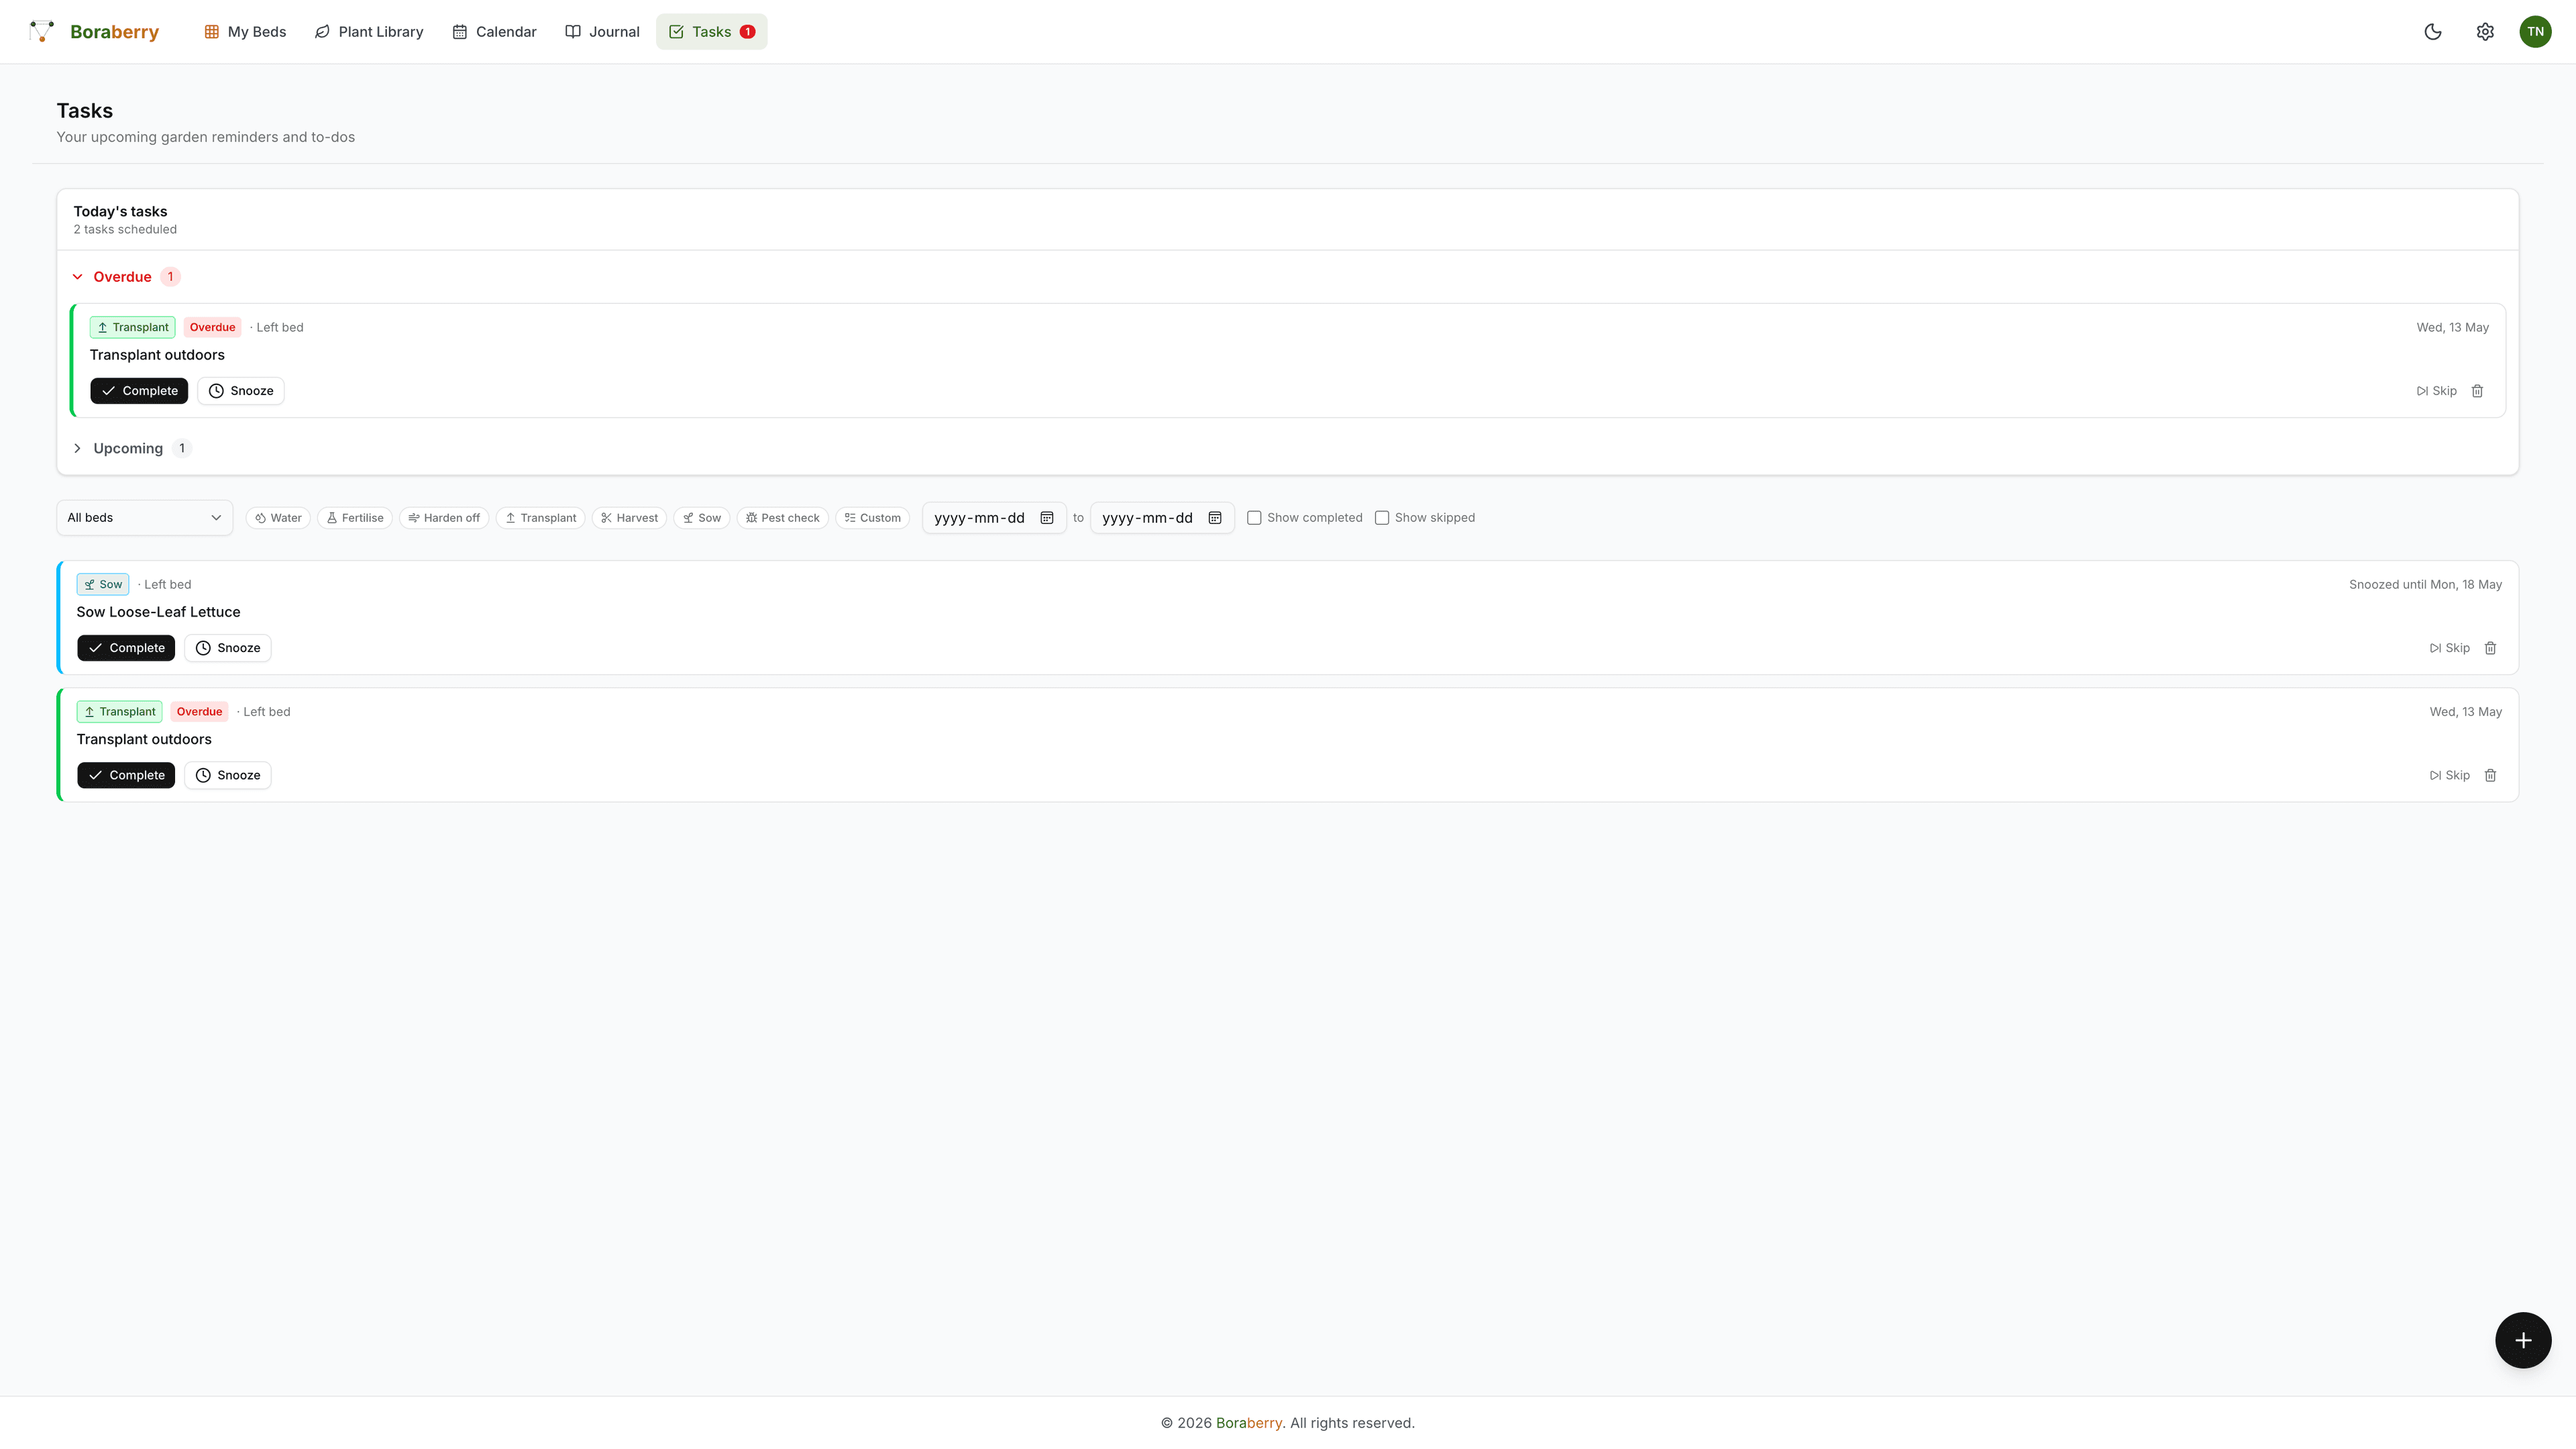The width and height of the screenshot is (2576, 1449).
Task: Select the Tasks nav tab
Action: (x=711, y=32)
